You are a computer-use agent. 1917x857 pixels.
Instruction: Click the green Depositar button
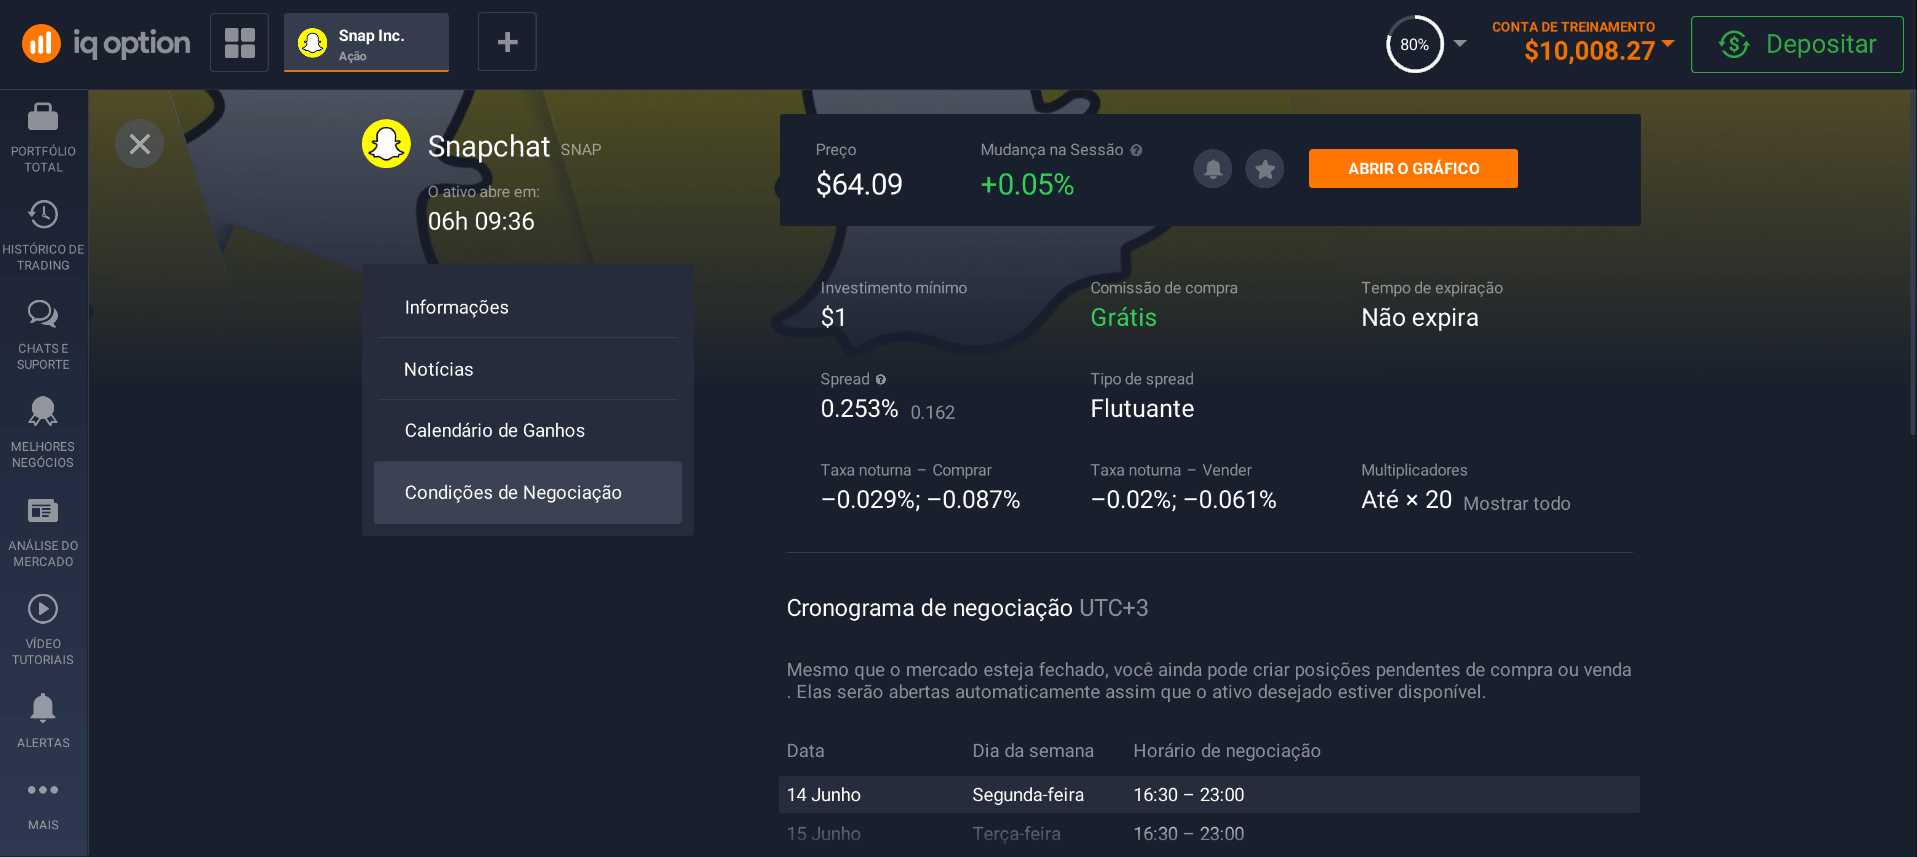click(1797, 44)
